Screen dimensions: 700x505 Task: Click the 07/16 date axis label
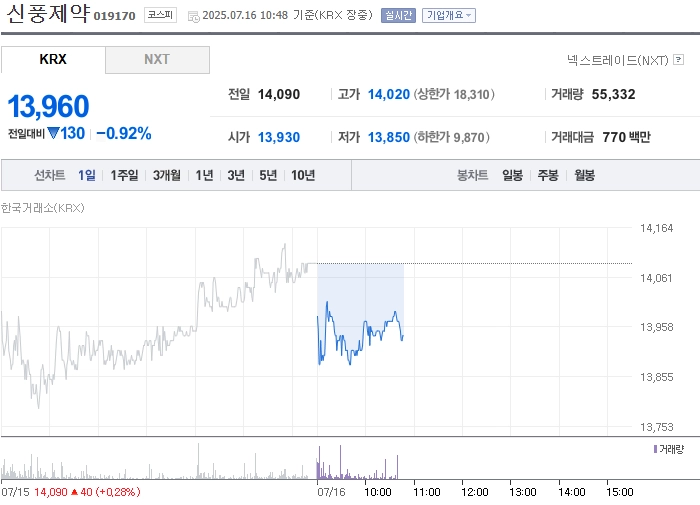click(331, 492)
